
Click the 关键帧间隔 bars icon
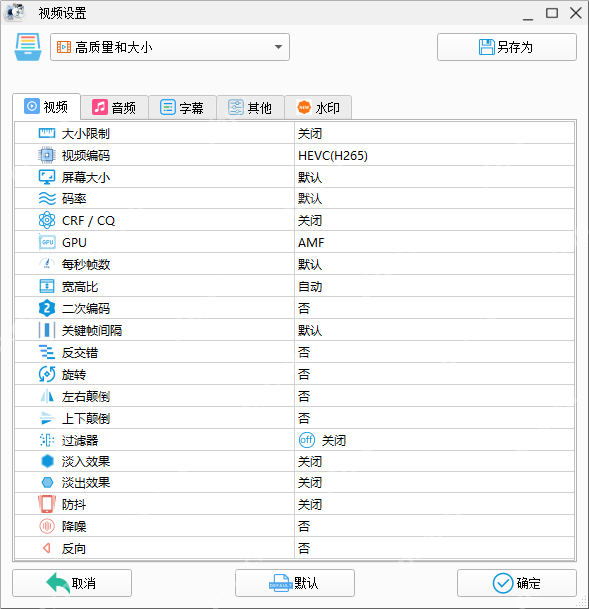tap(47, 330)
